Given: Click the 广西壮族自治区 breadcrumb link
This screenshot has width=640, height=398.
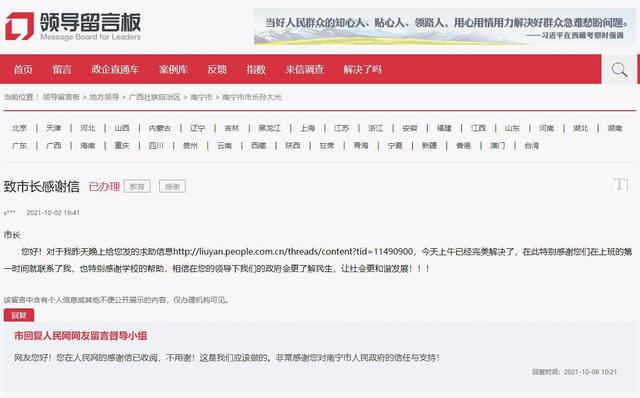Looking at the screenshot, I should click(154, 97).
